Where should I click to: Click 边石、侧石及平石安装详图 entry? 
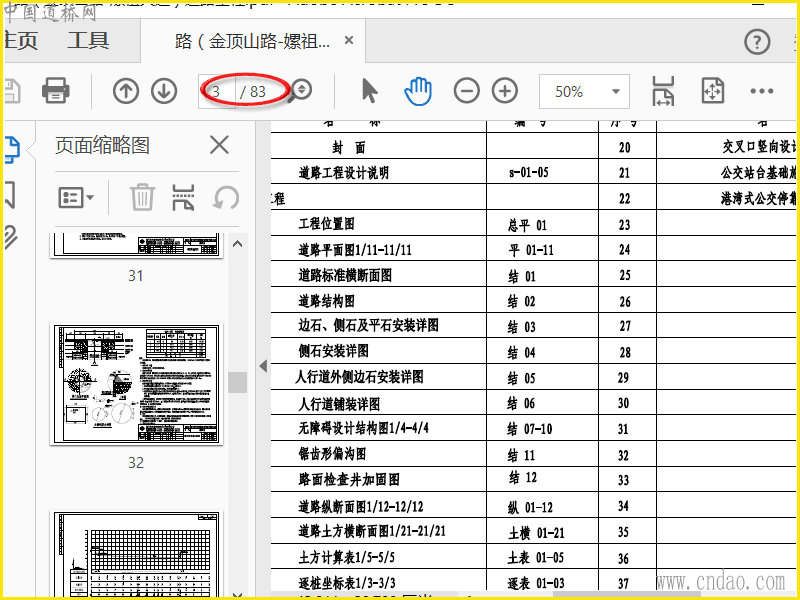(368, 326)
